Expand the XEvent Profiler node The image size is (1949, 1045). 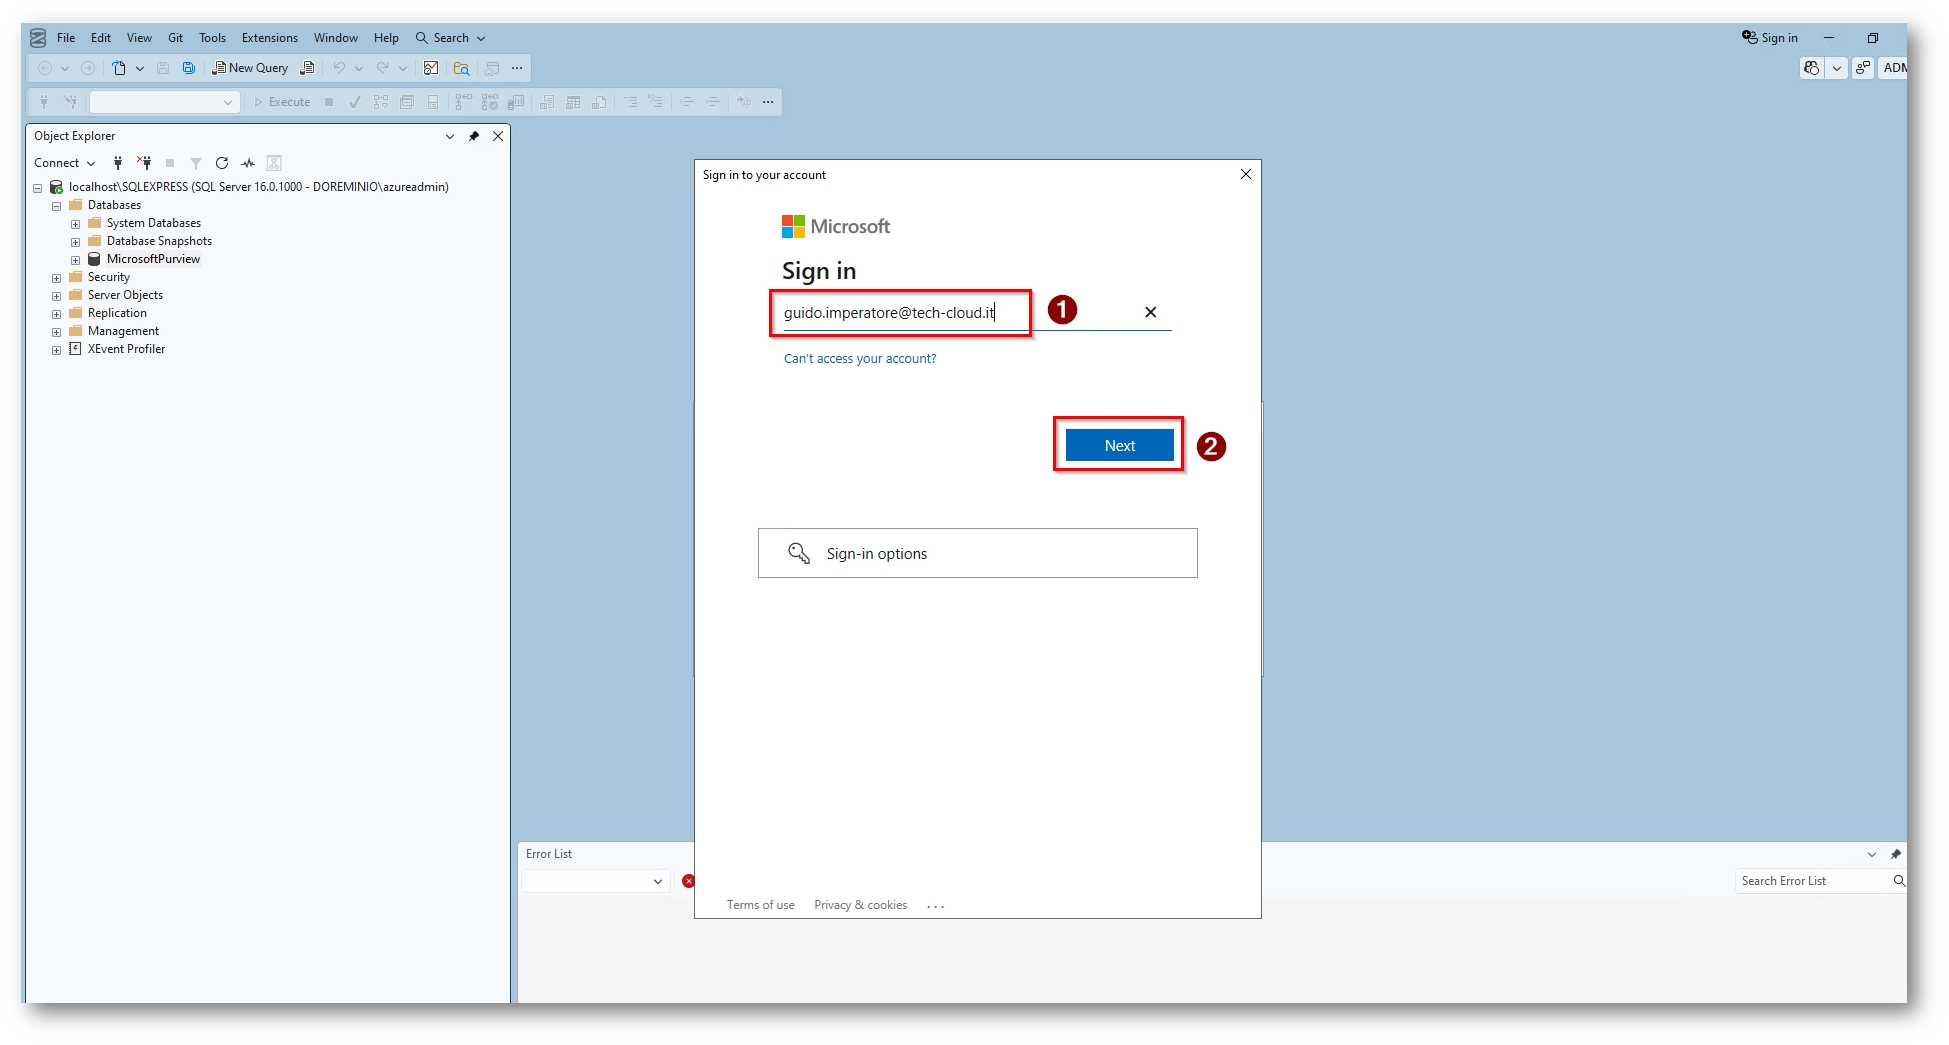(x=57, y=350)
